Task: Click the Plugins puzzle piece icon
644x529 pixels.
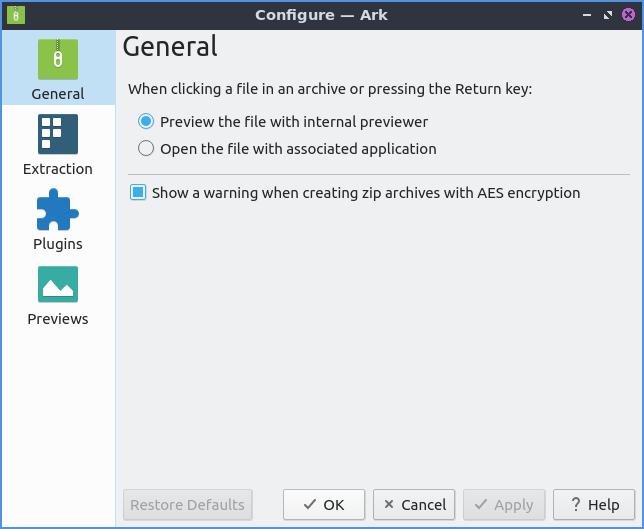Action: (58, 209)
